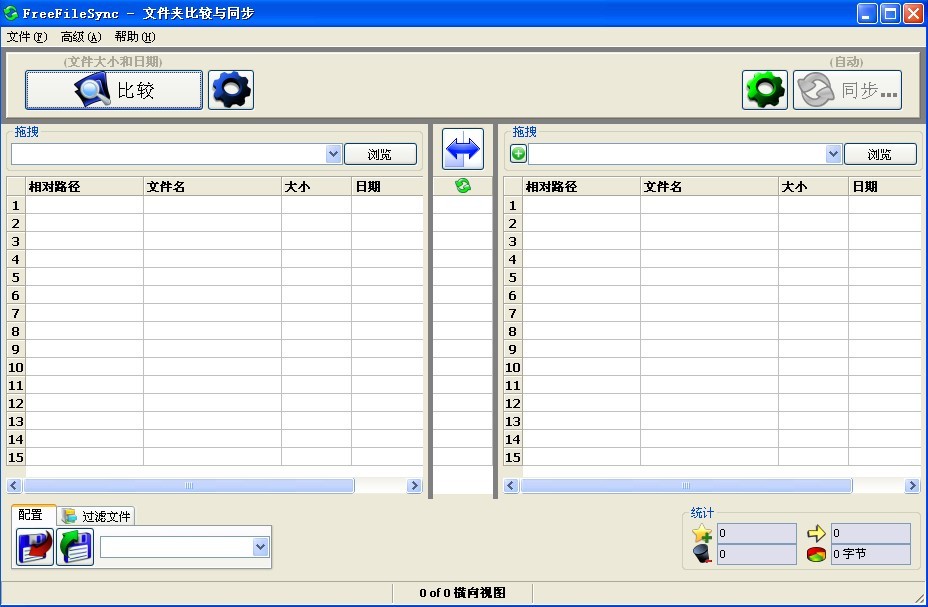
Task: Open the 文件 menu
Action: click(x=26, y=37)
